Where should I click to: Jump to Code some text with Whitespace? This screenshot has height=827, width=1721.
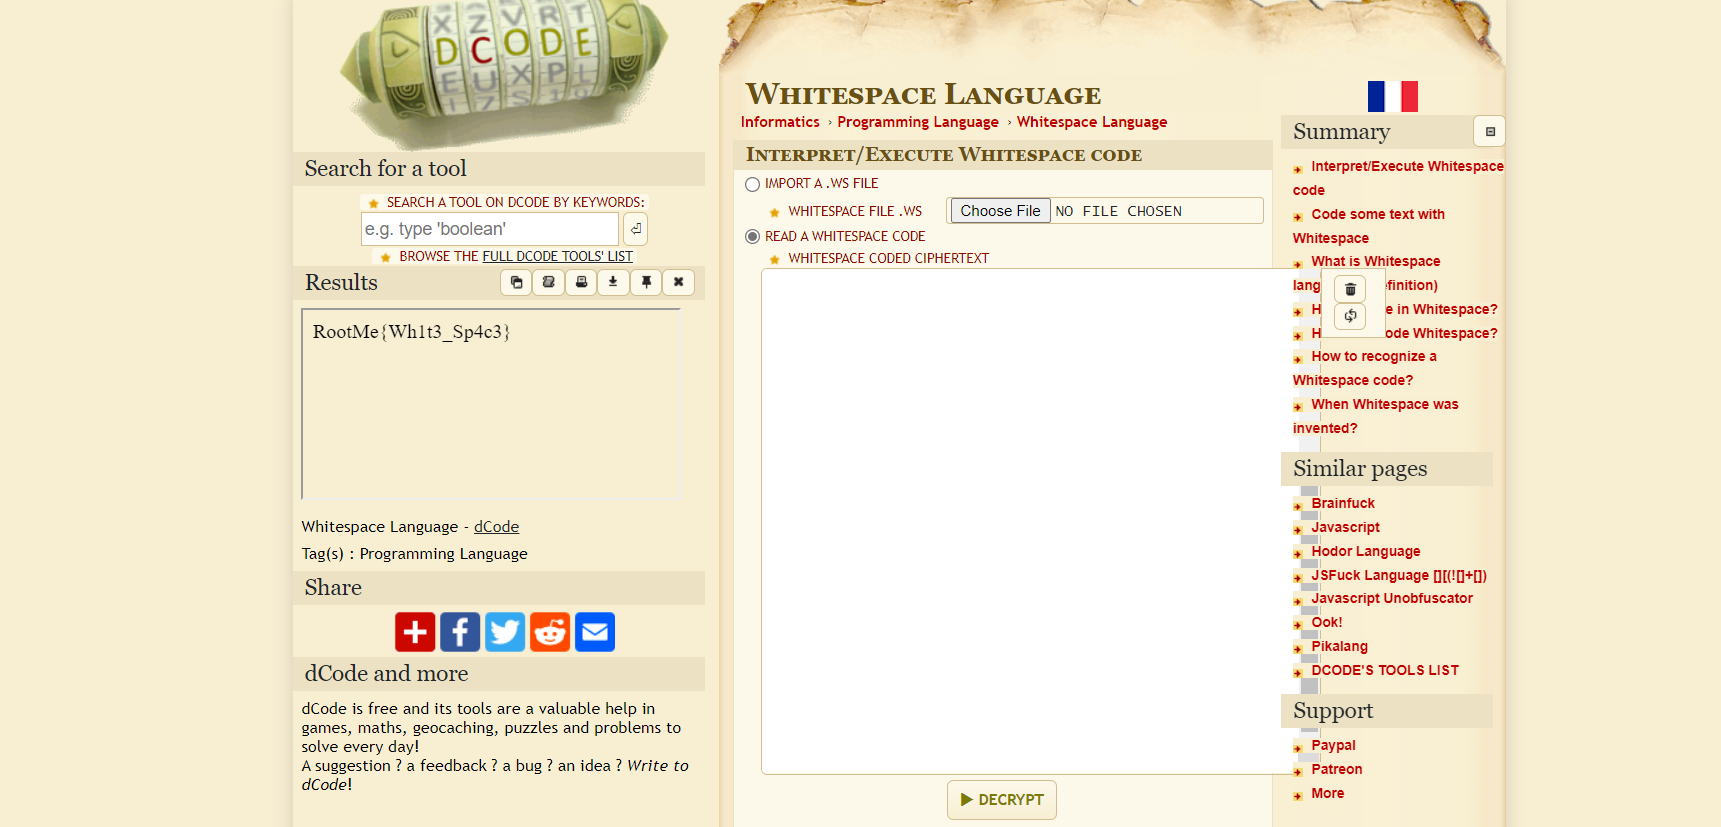1369,226
